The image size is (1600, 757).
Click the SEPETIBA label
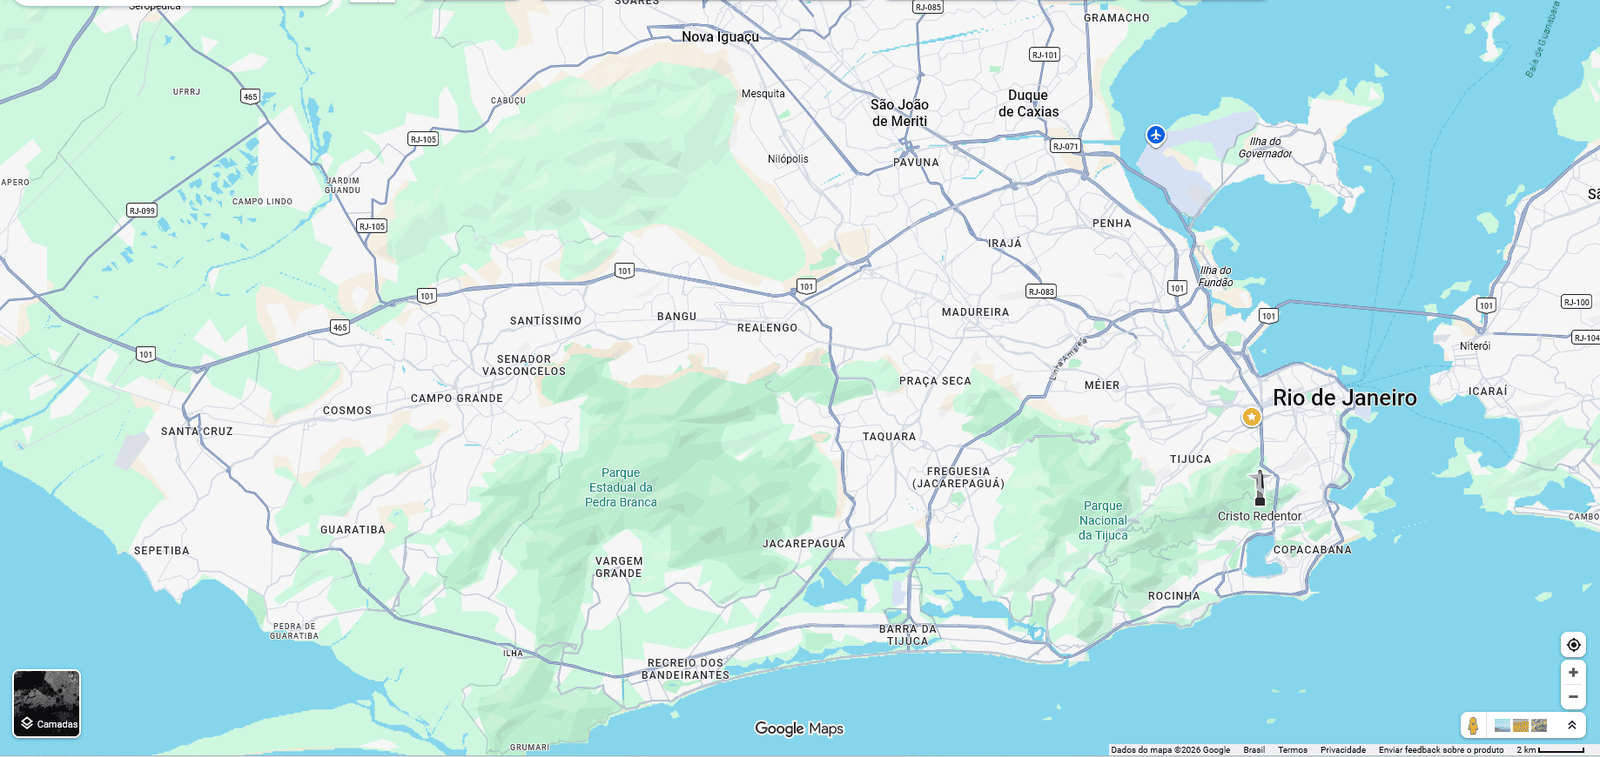tap(162, 551)
